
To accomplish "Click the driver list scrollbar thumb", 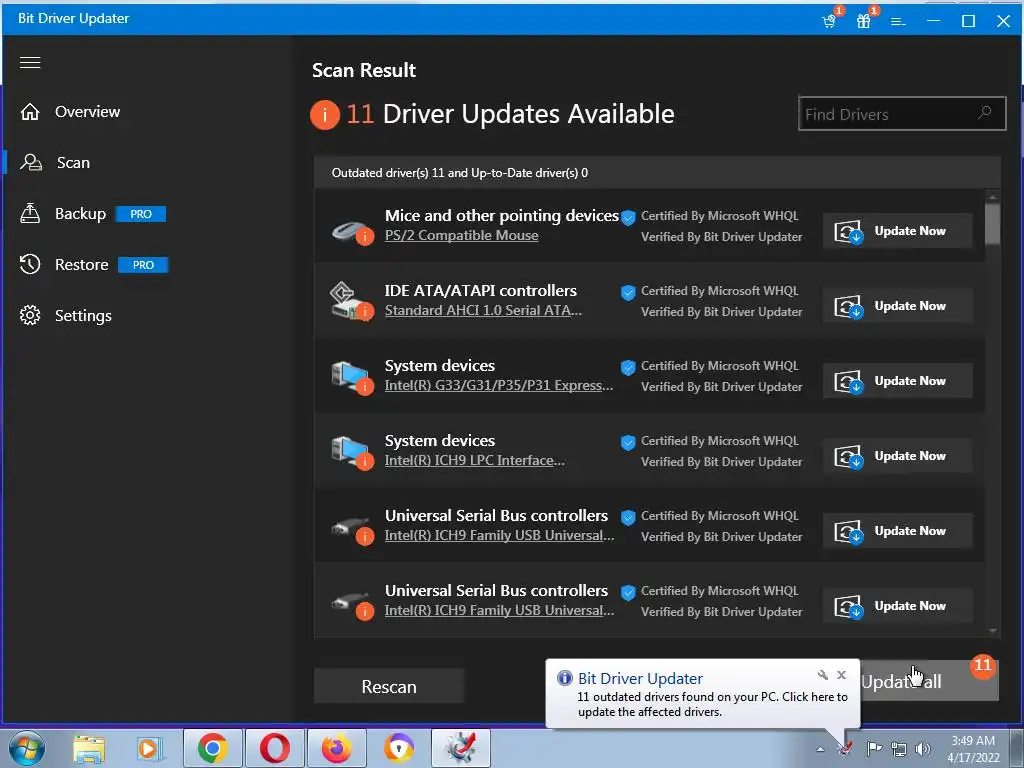I will [993, 223].
